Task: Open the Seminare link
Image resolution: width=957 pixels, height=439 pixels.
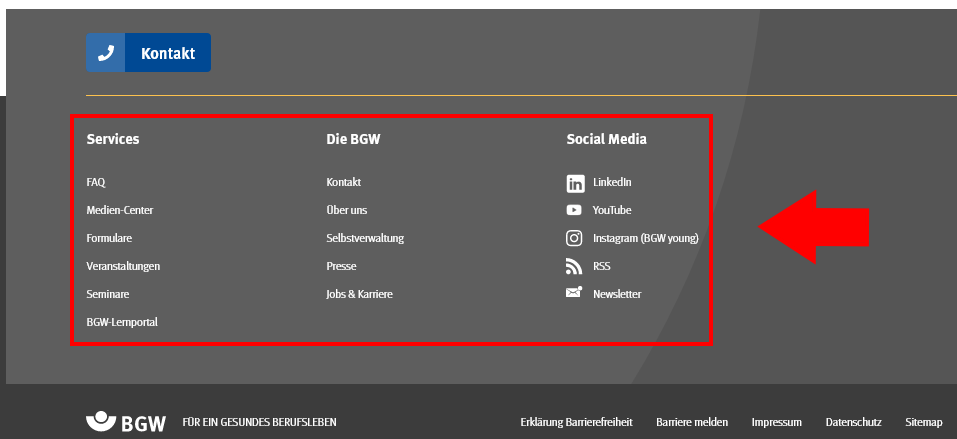Action: (x=108, y=294)
